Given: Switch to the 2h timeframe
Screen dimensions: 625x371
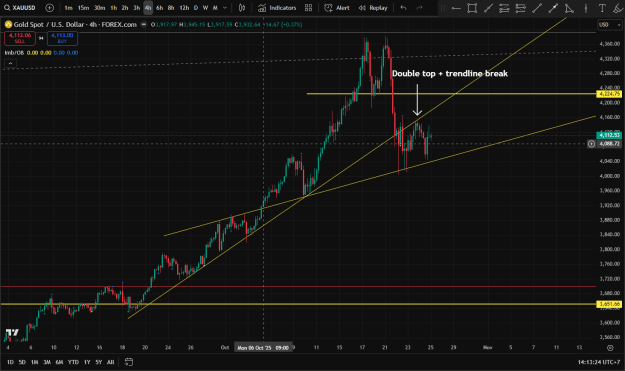Looking at the screenshot, I should pos(125,8).
